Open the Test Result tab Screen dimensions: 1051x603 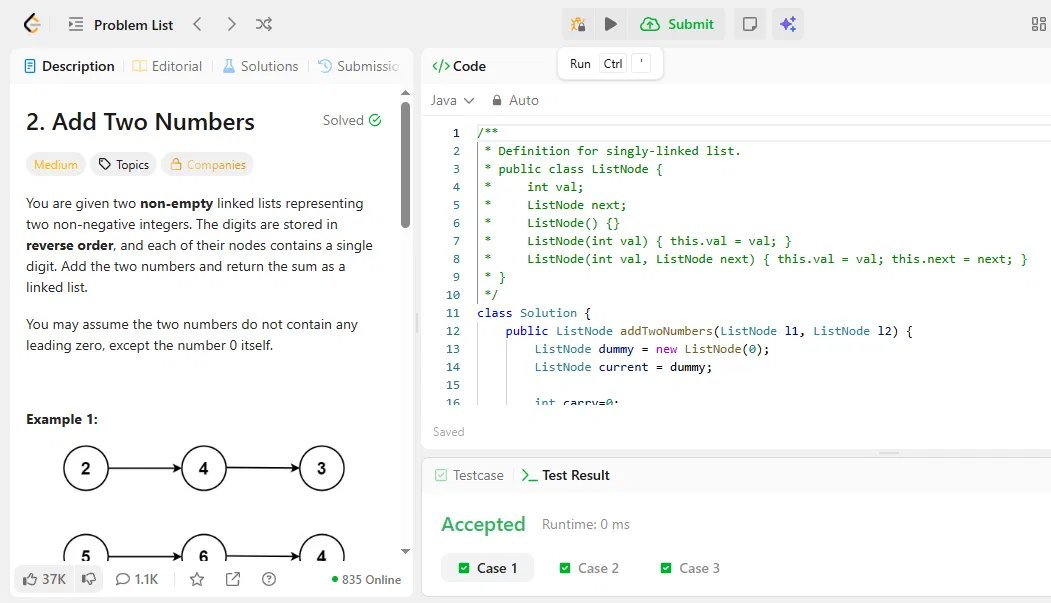coord(566,475)
